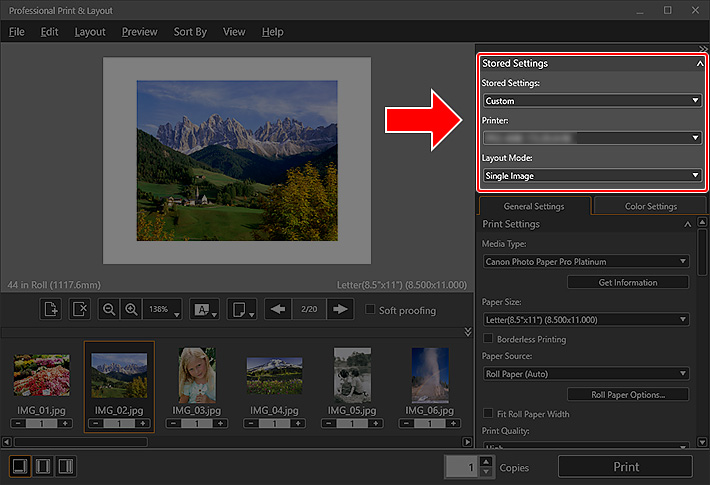
Task: Enable Soft proofing checkbox
Action: click(371, 310)
